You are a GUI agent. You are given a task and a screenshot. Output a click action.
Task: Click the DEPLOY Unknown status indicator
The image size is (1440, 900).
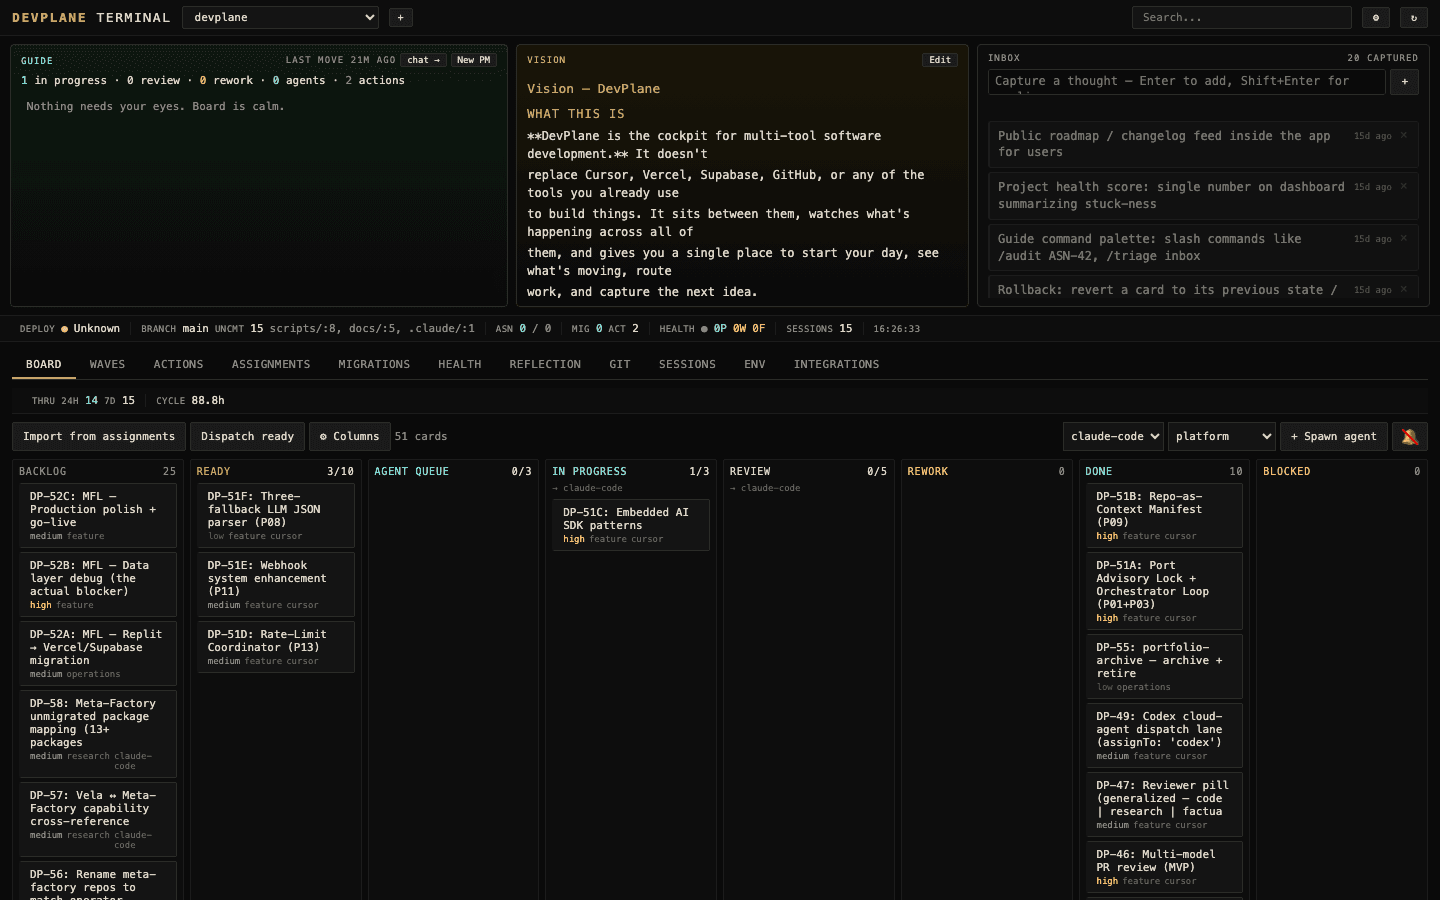pyautogui.click(x=70, y=328)
